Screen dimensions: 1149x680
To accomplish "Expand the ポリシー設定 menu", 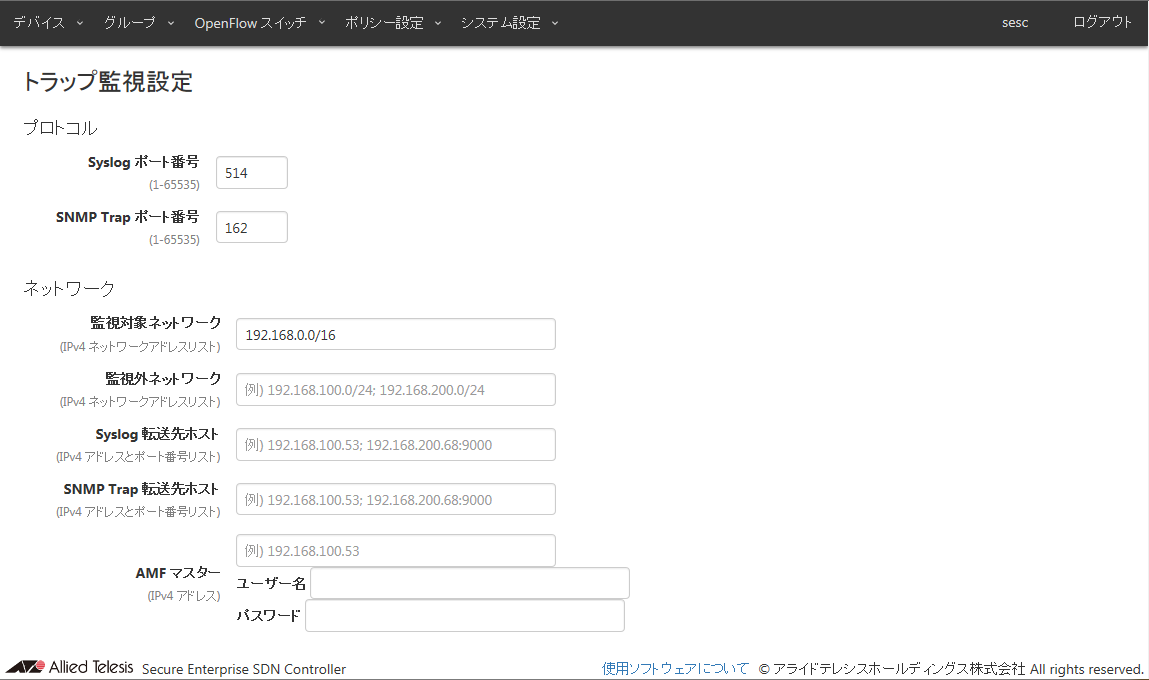I will [x=392, y=23].
